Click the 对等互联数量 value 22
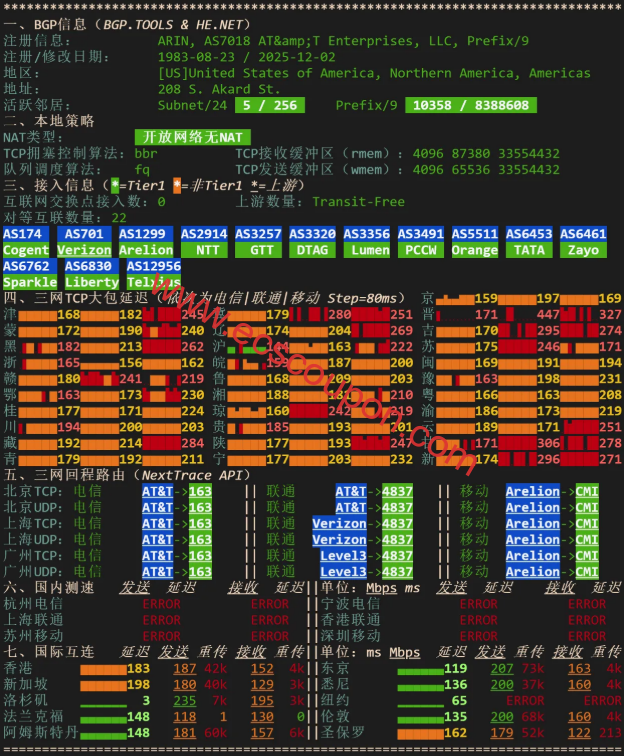The width and height of the screenshot is (624, 756). click(x=119, y=218)
